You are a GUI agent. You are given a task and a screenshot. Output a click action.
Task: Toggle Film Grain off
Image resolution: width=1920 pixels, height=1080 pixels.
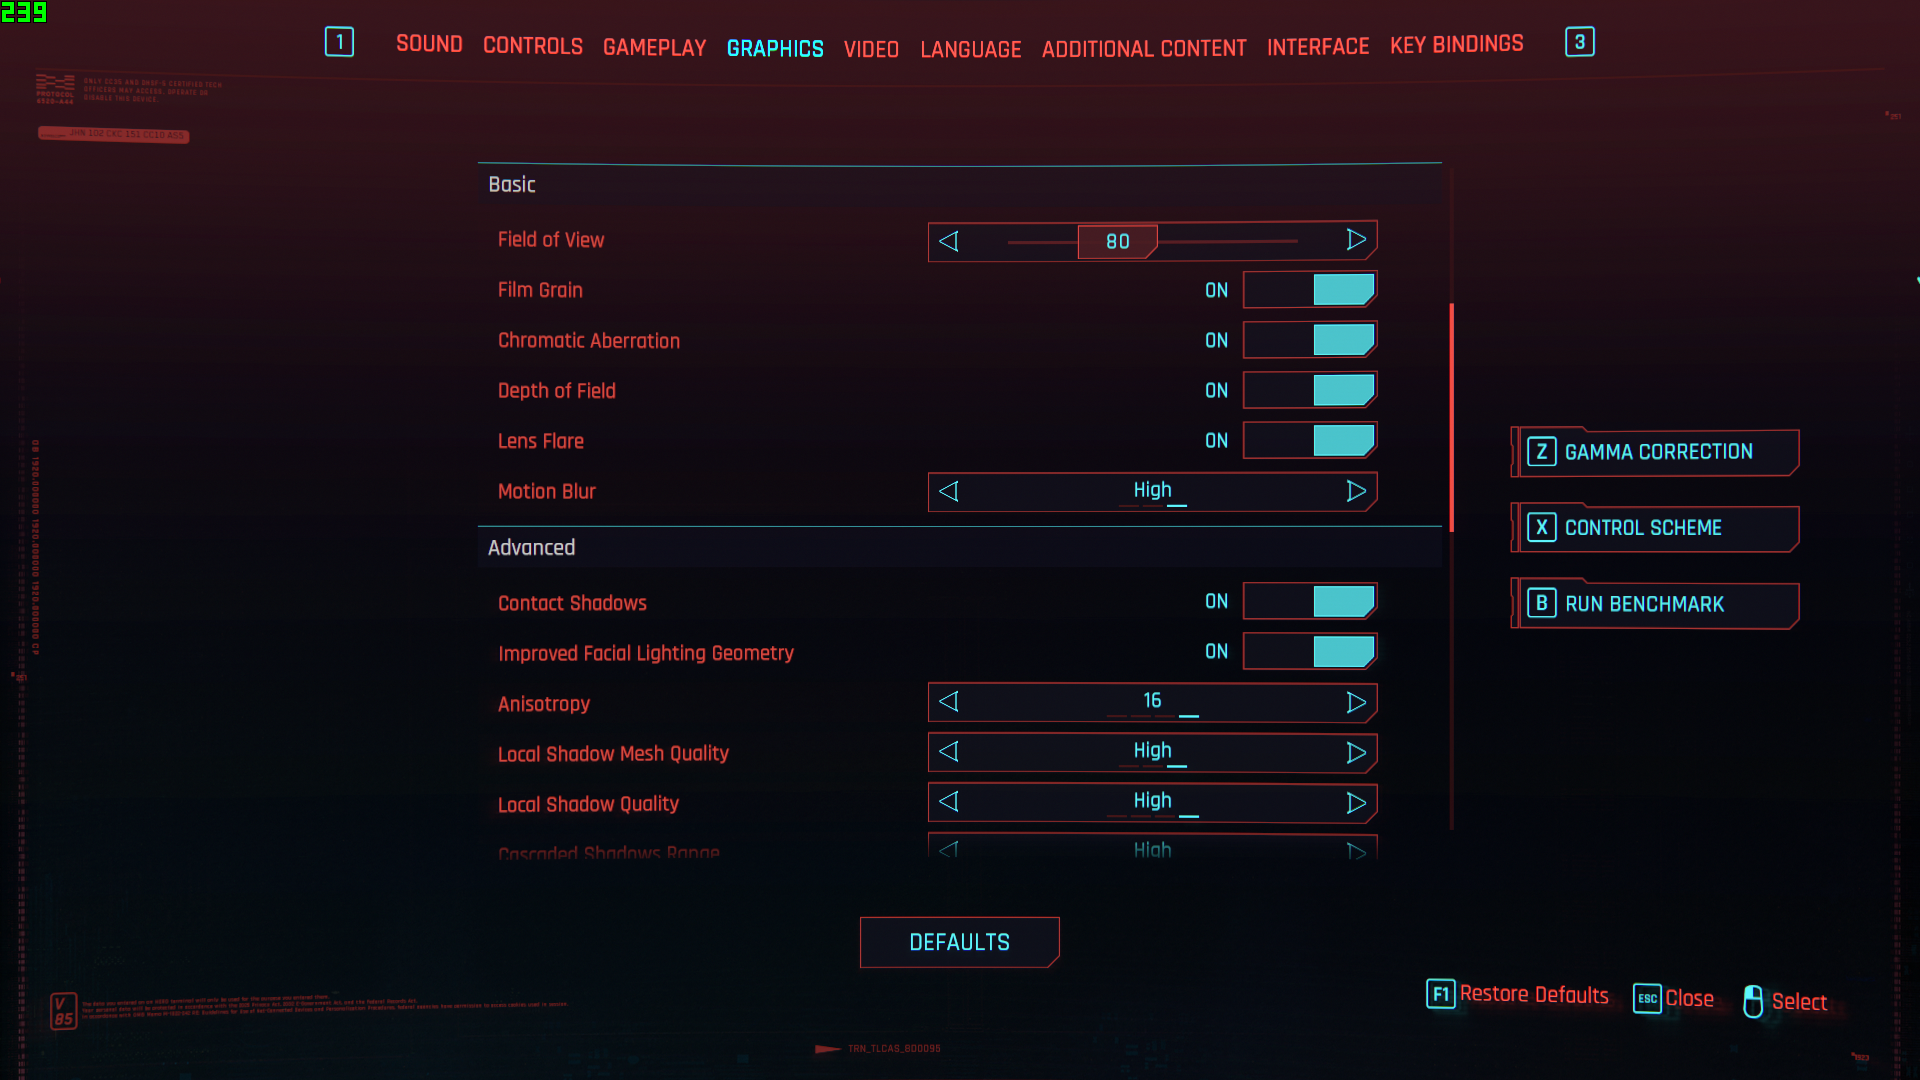point(1309,290)
